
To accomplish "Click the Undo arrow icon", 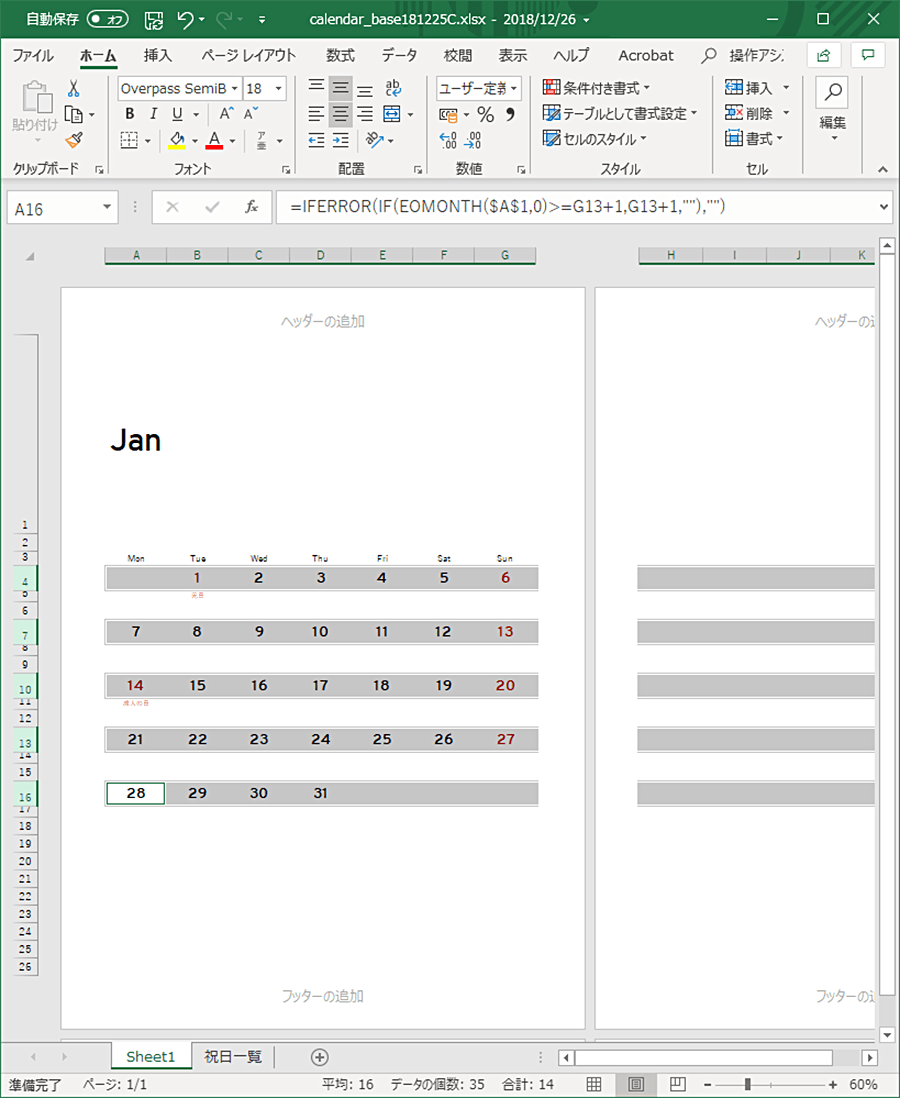I will (x=186, y=20).
